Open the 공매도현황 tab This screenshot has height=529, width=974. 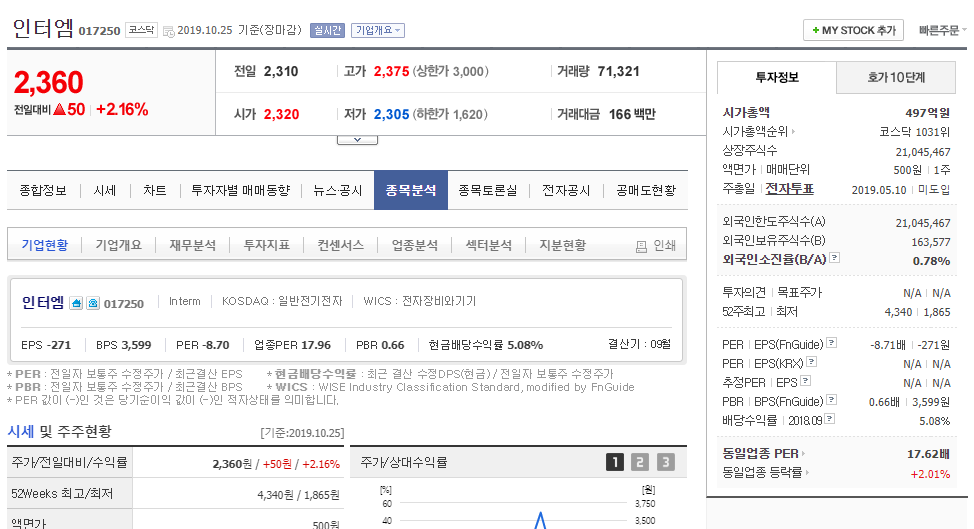(x=646, y=191)
